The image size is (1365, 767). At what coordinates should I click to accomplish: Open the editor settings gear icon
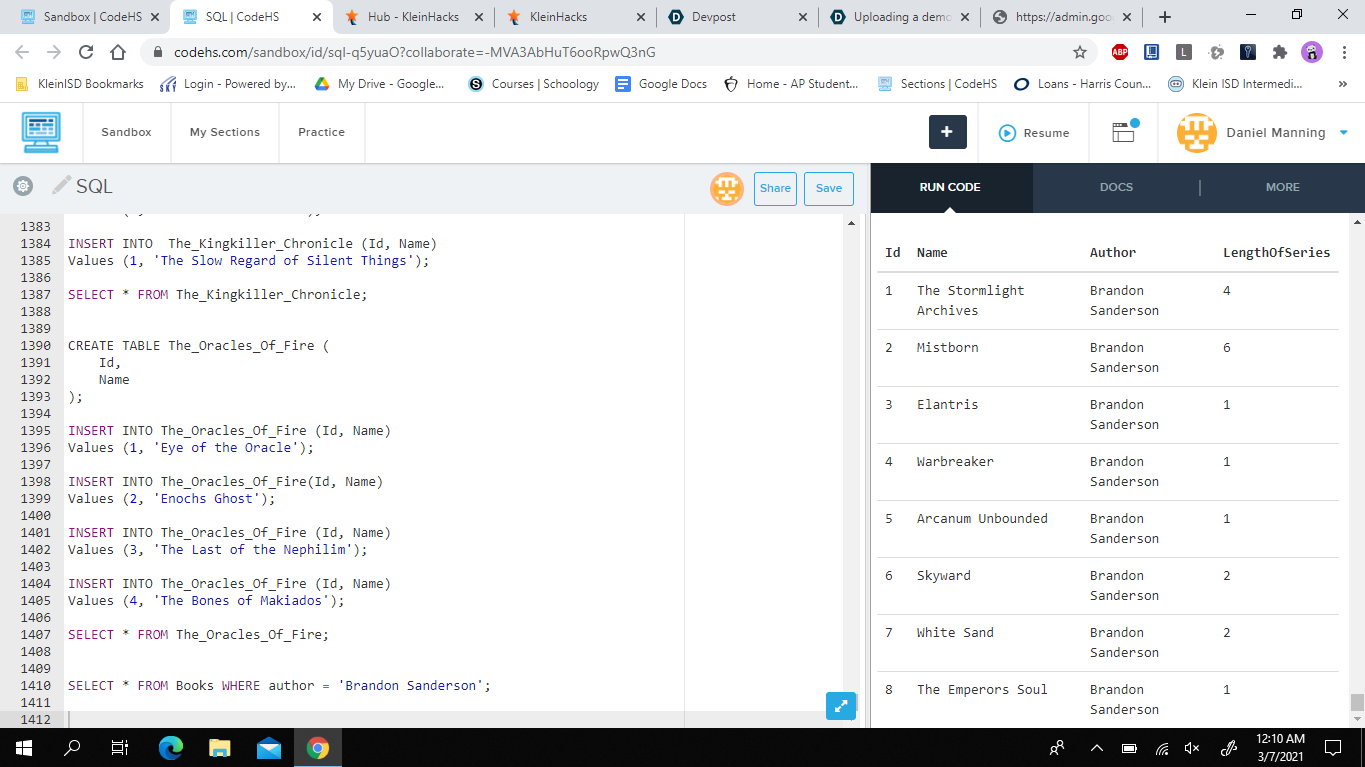[x=22, y=186]
